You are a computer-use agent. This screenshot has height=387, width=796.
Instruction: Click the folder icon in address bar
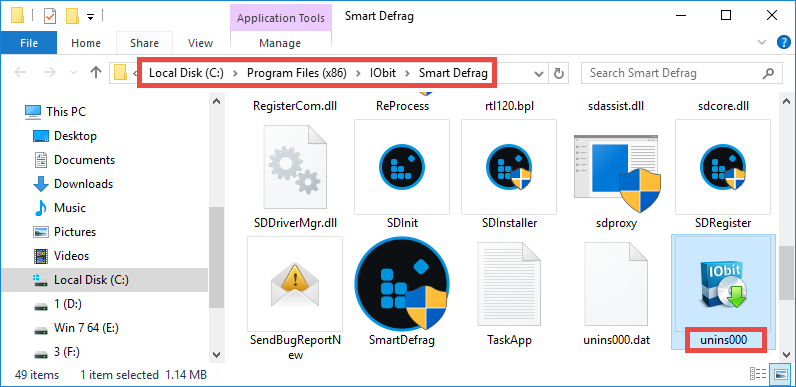[x=120, y=73]
